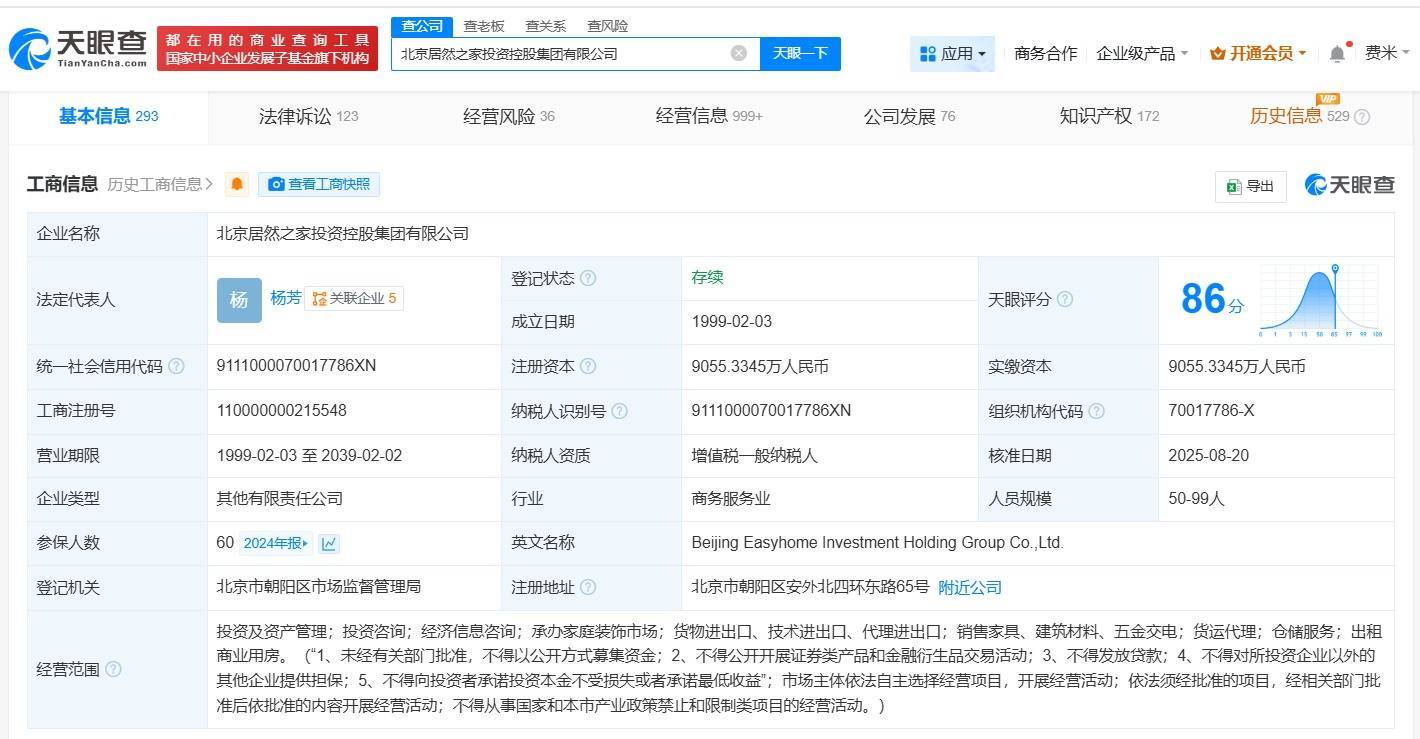Click into the company name search field
1420x739 pixels.
560,54
